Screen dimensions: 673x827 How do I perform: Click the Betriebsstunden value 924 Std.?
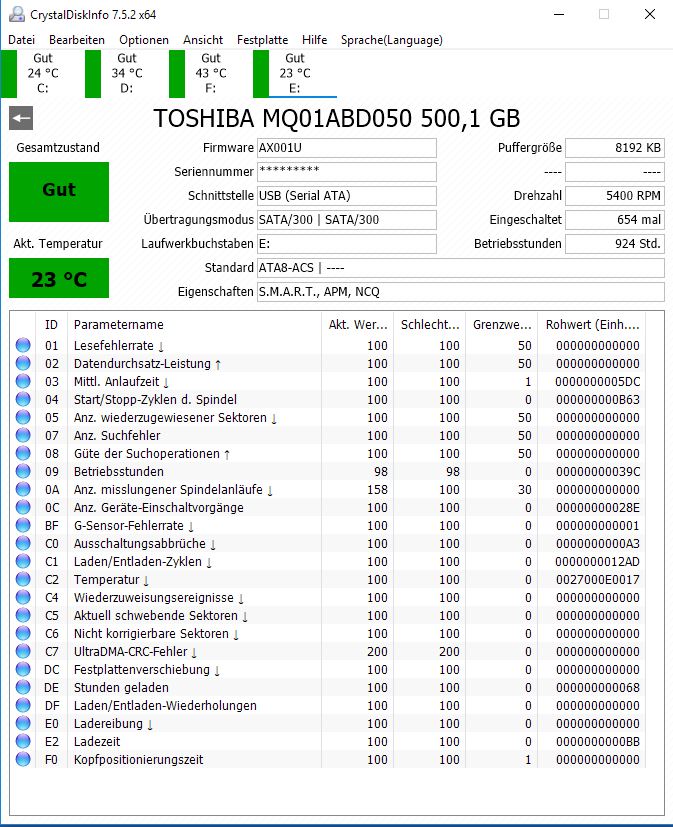point(614,244)
